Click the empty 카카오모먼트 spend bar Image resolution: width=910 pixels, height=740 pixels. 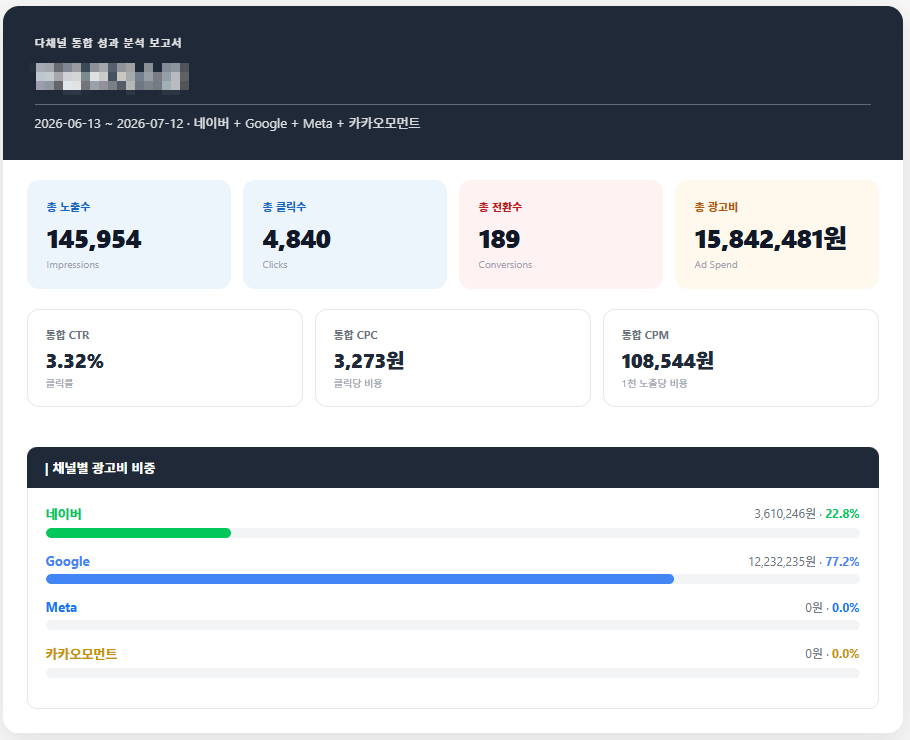(x=453, y=673)
